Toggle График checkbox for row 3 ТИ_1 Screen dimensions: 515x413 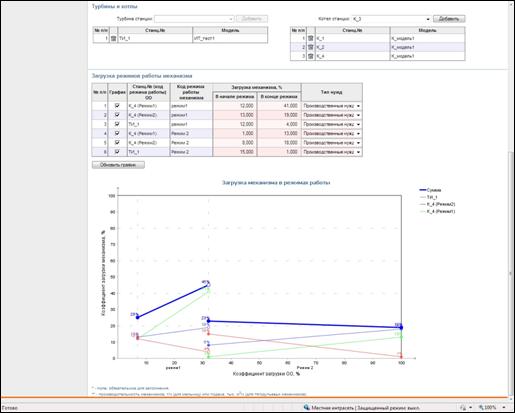click(117, 124)
